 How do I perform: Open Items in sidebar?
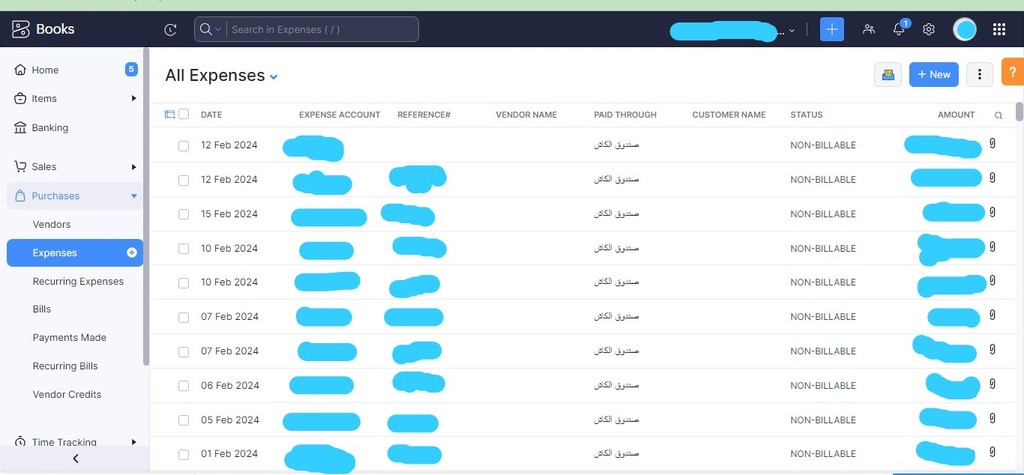(x=44, y=99)
